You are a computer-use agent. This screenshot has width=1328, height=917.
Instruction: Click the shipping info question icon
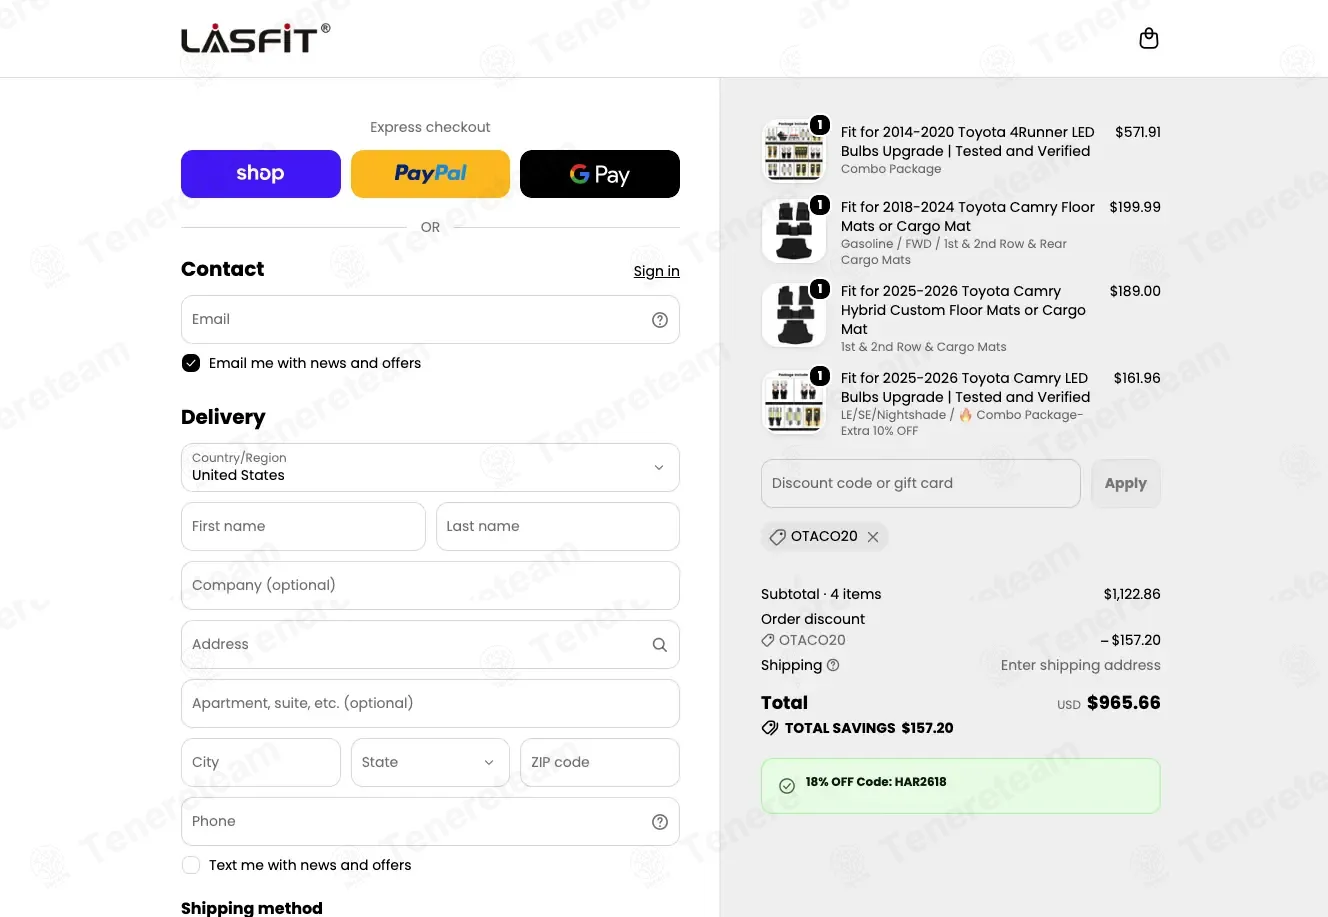(833, 665)
